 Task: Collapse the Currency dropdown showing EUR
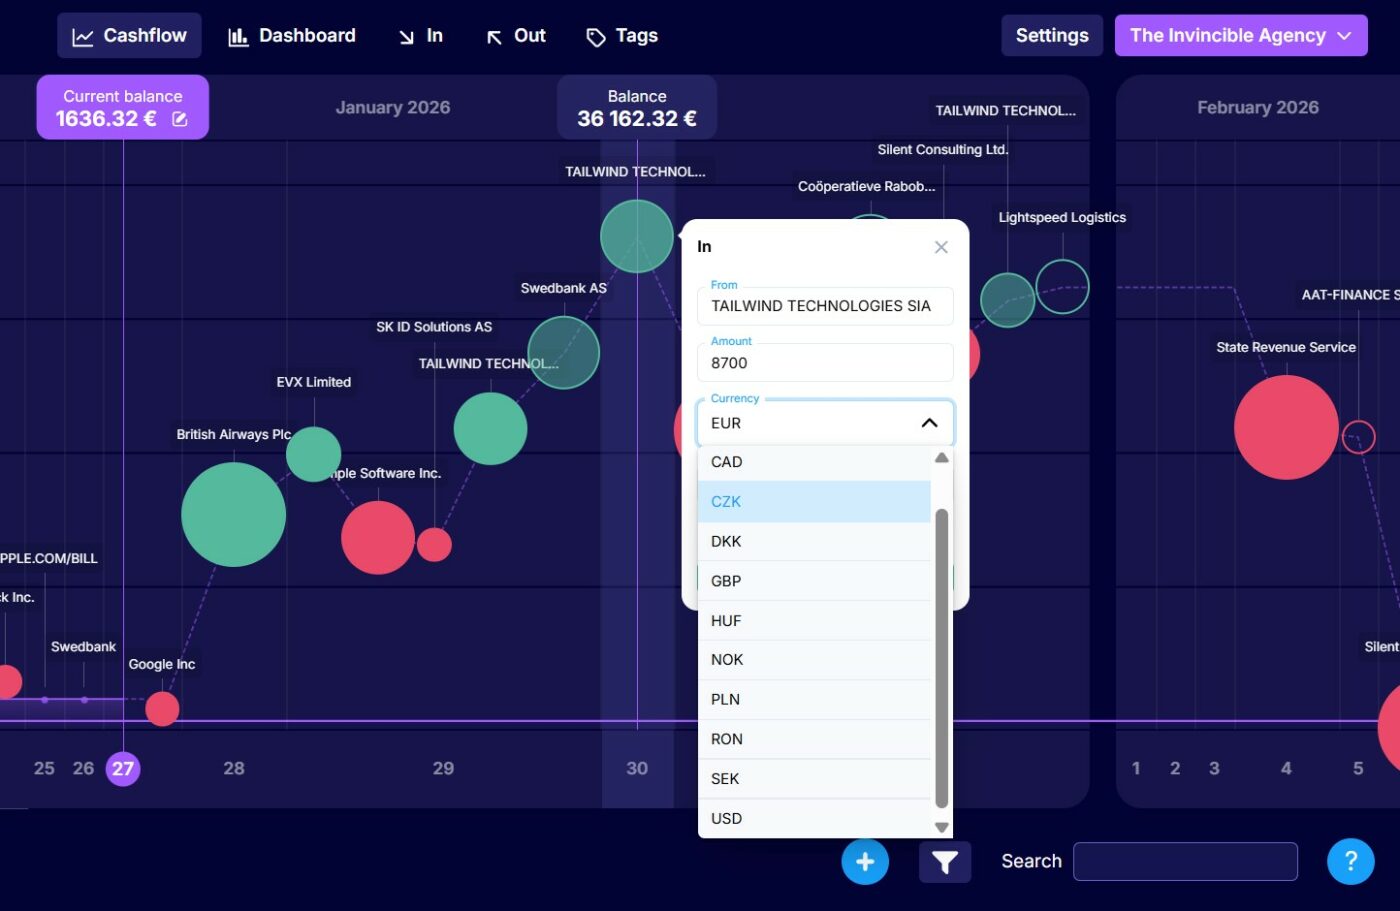(x=928, y=423)
